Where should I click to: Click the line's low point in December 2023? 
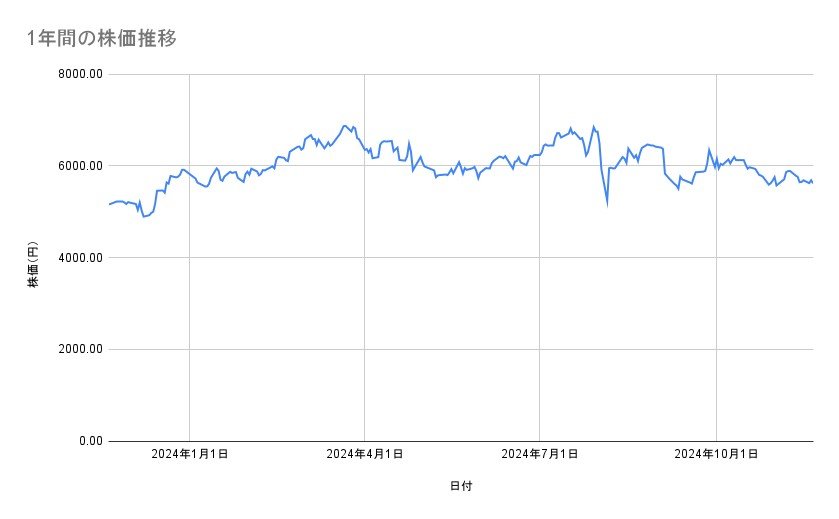[x=144, y=216]
